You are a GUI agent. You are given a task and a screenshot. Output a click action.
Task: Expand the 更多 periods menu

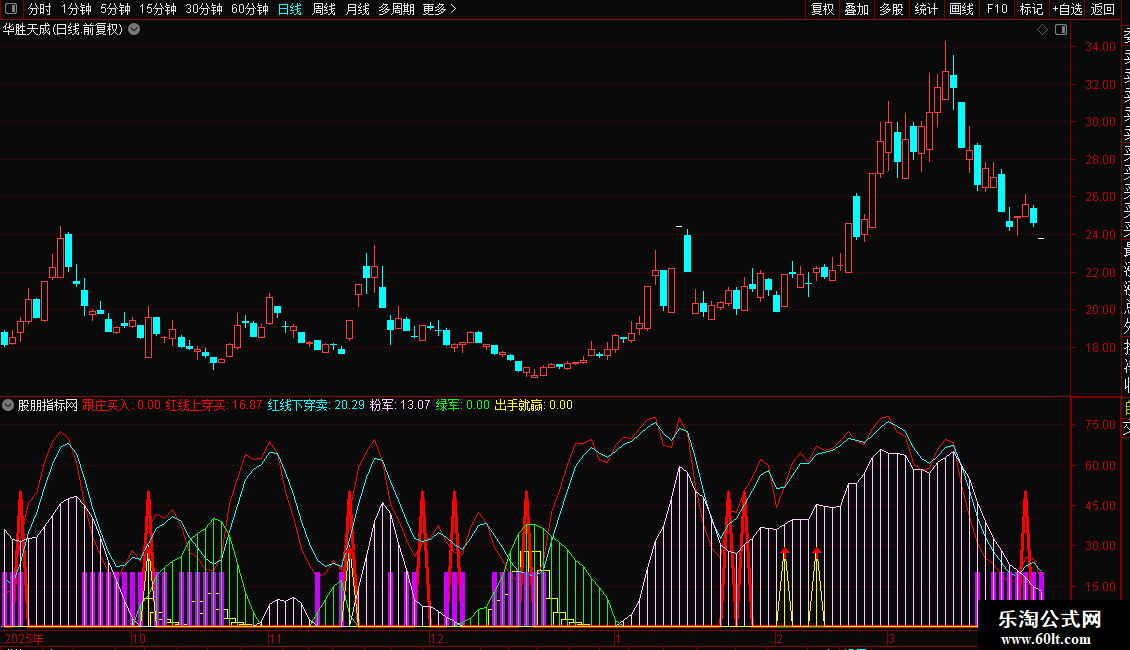[x=440, y=9]
